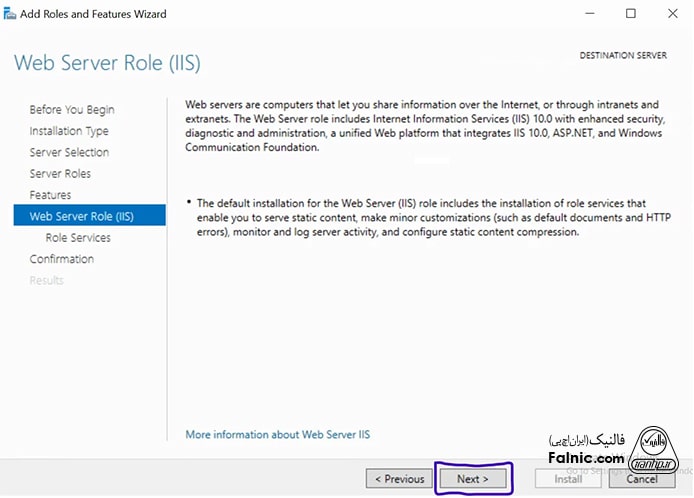694x498 pixels.
Task: Select Server Selection in the sidebar
Action: 69,153
